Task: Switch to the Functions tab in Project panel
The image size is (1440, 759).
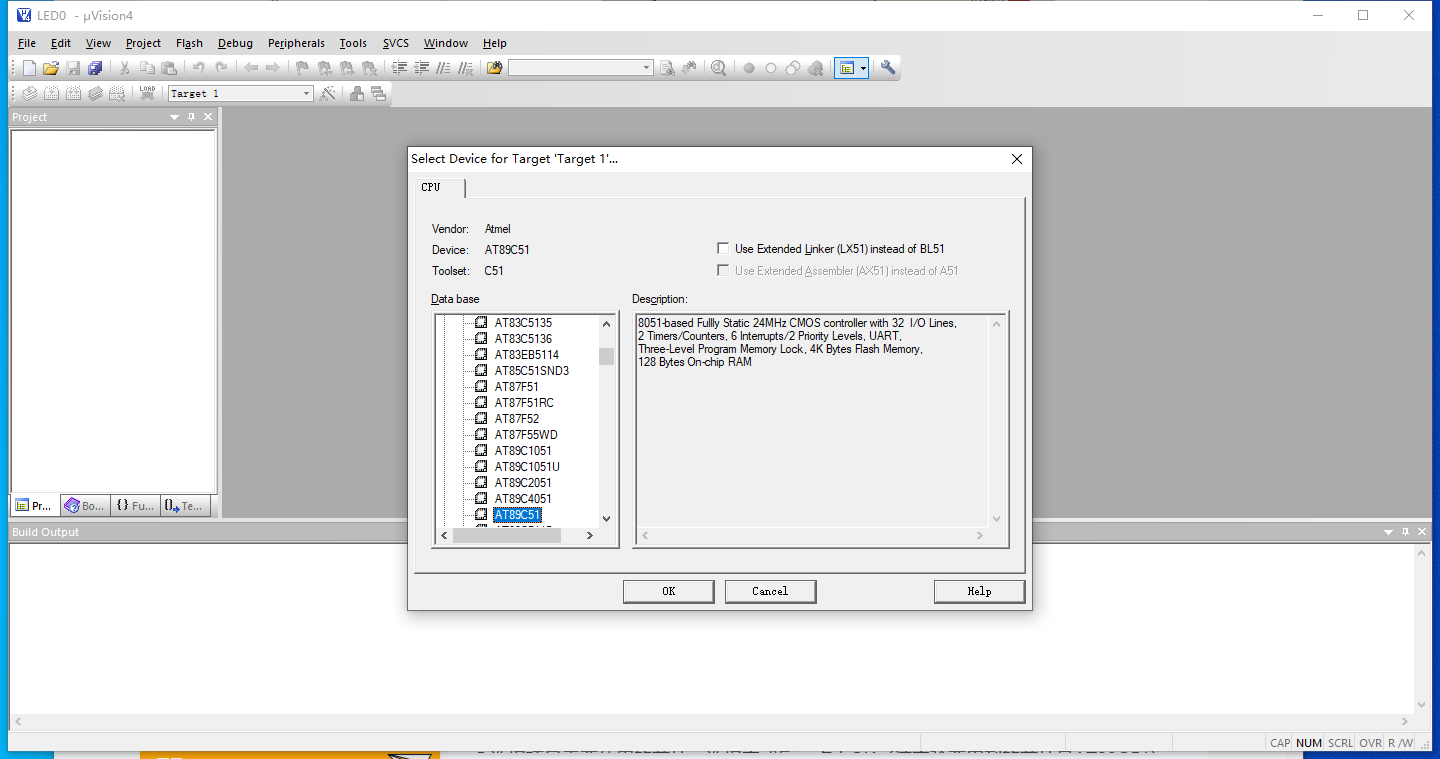Action: point(135,506)
